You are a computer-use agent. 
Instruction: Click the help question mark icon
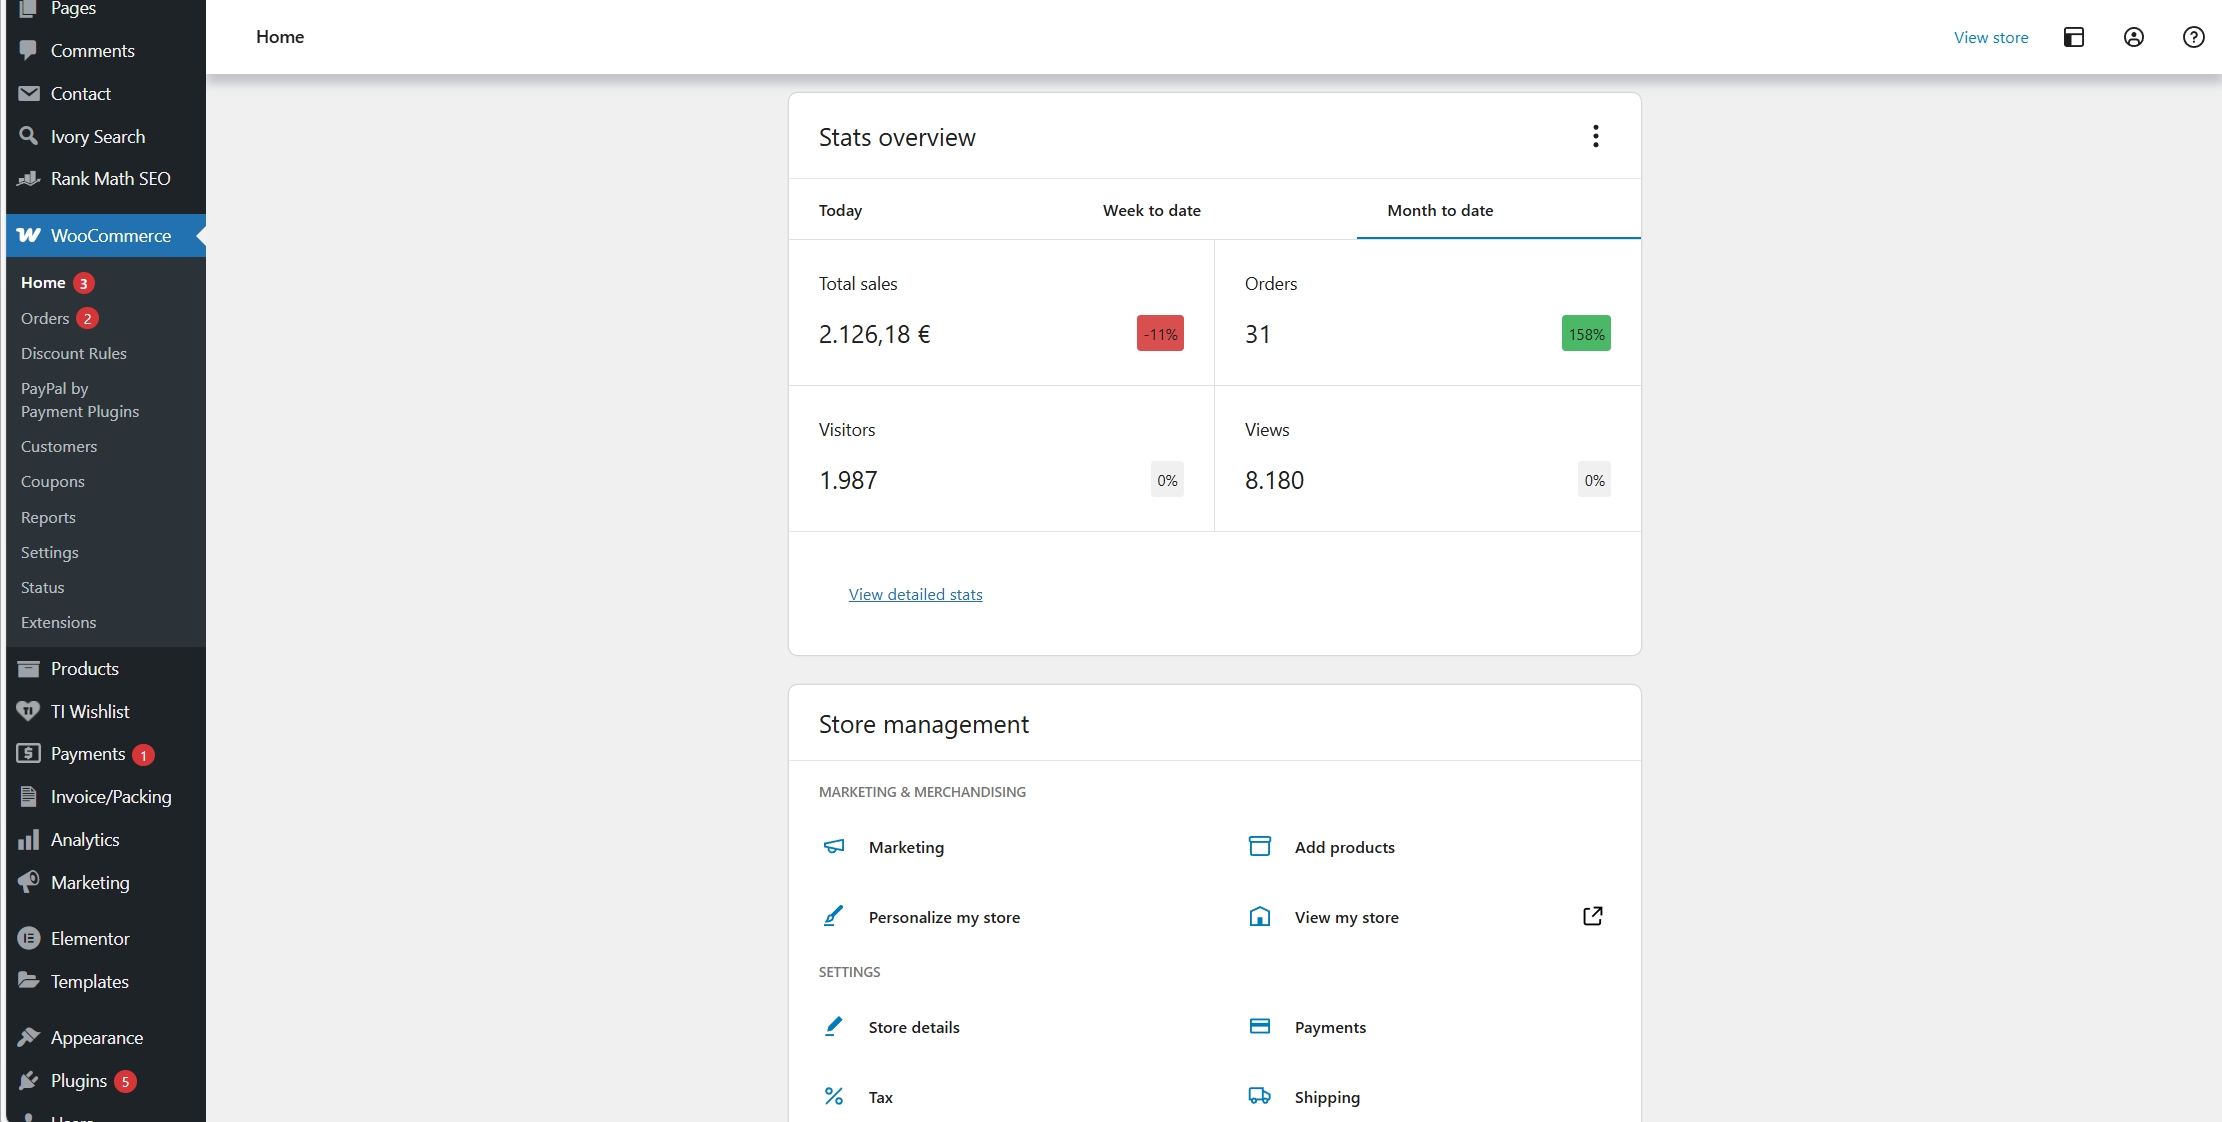tap(2193, 37)
